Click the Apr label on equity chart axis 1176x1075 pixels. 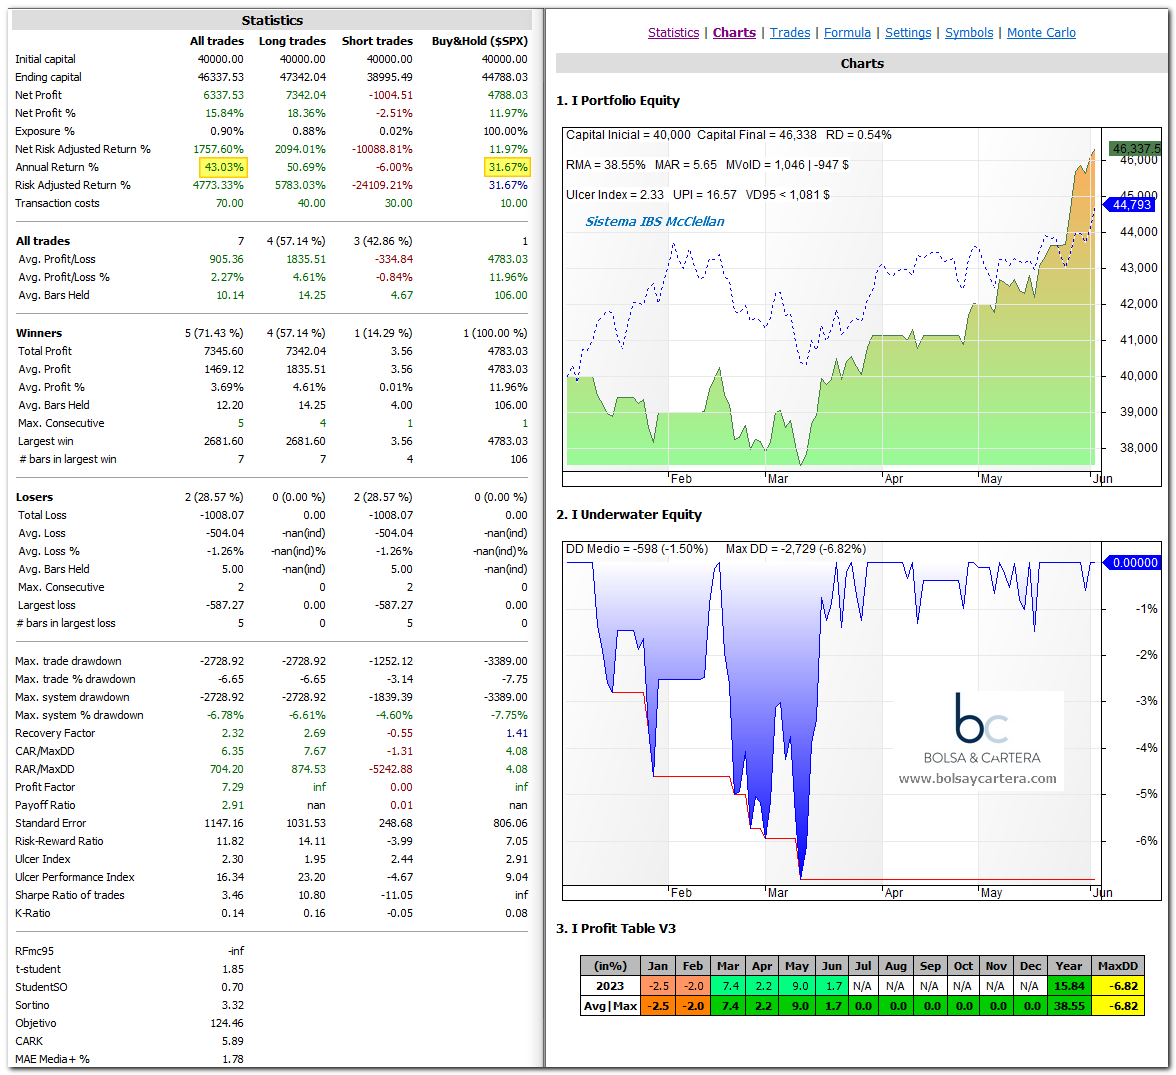[893, 479]
